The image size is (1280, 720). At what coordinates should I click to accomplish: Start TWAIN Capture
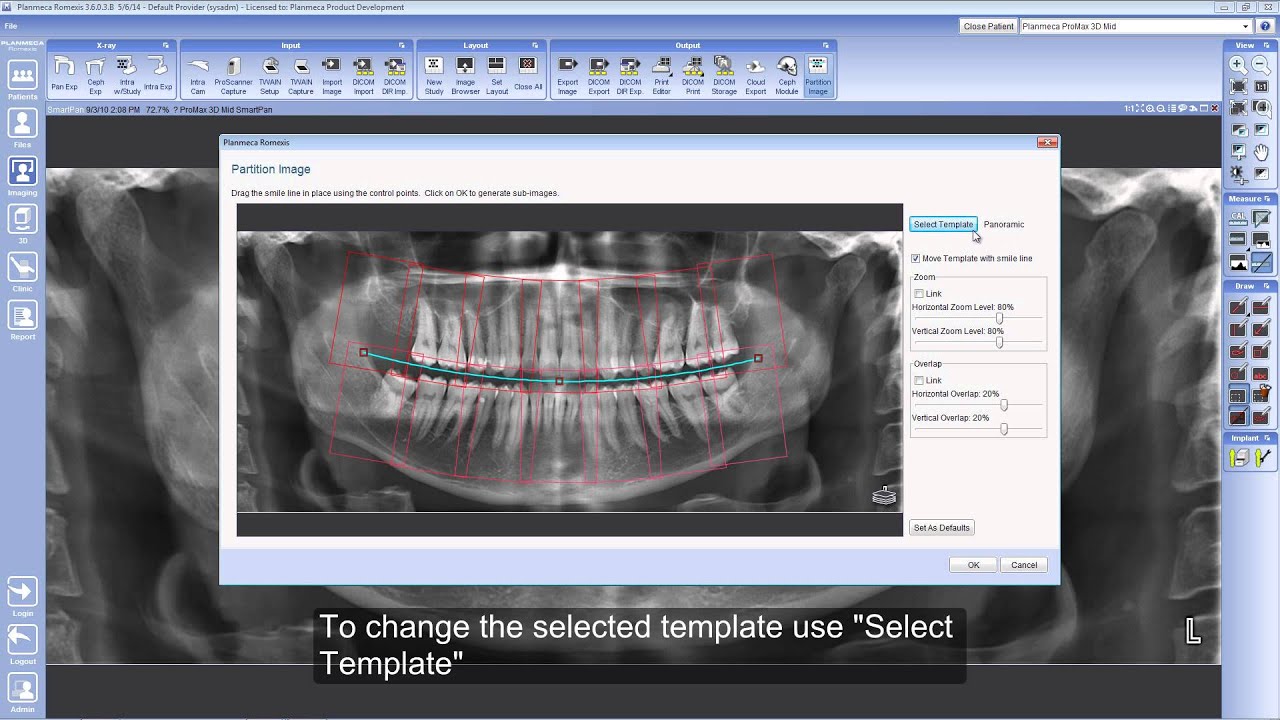click(301, 75)
